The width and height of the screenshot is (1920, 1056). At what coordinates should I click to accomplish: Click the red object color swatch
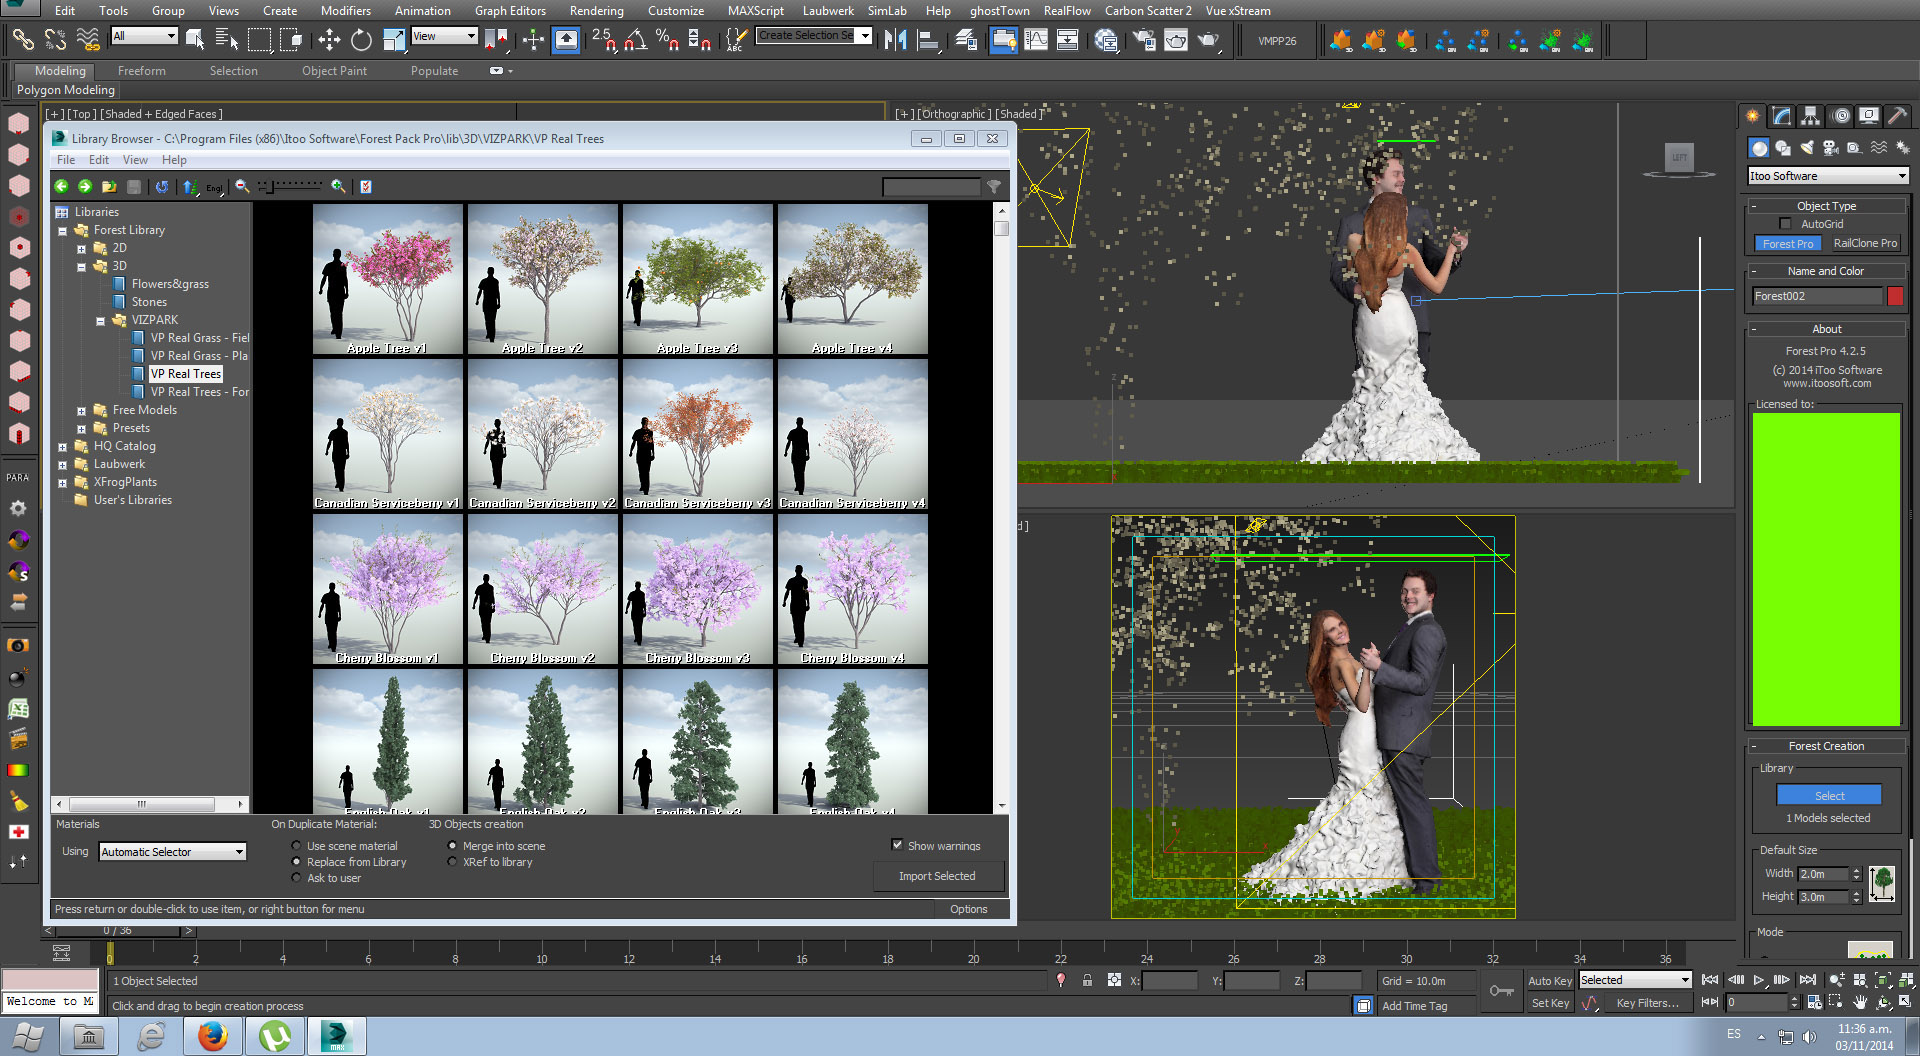(x=1895, y=296)
